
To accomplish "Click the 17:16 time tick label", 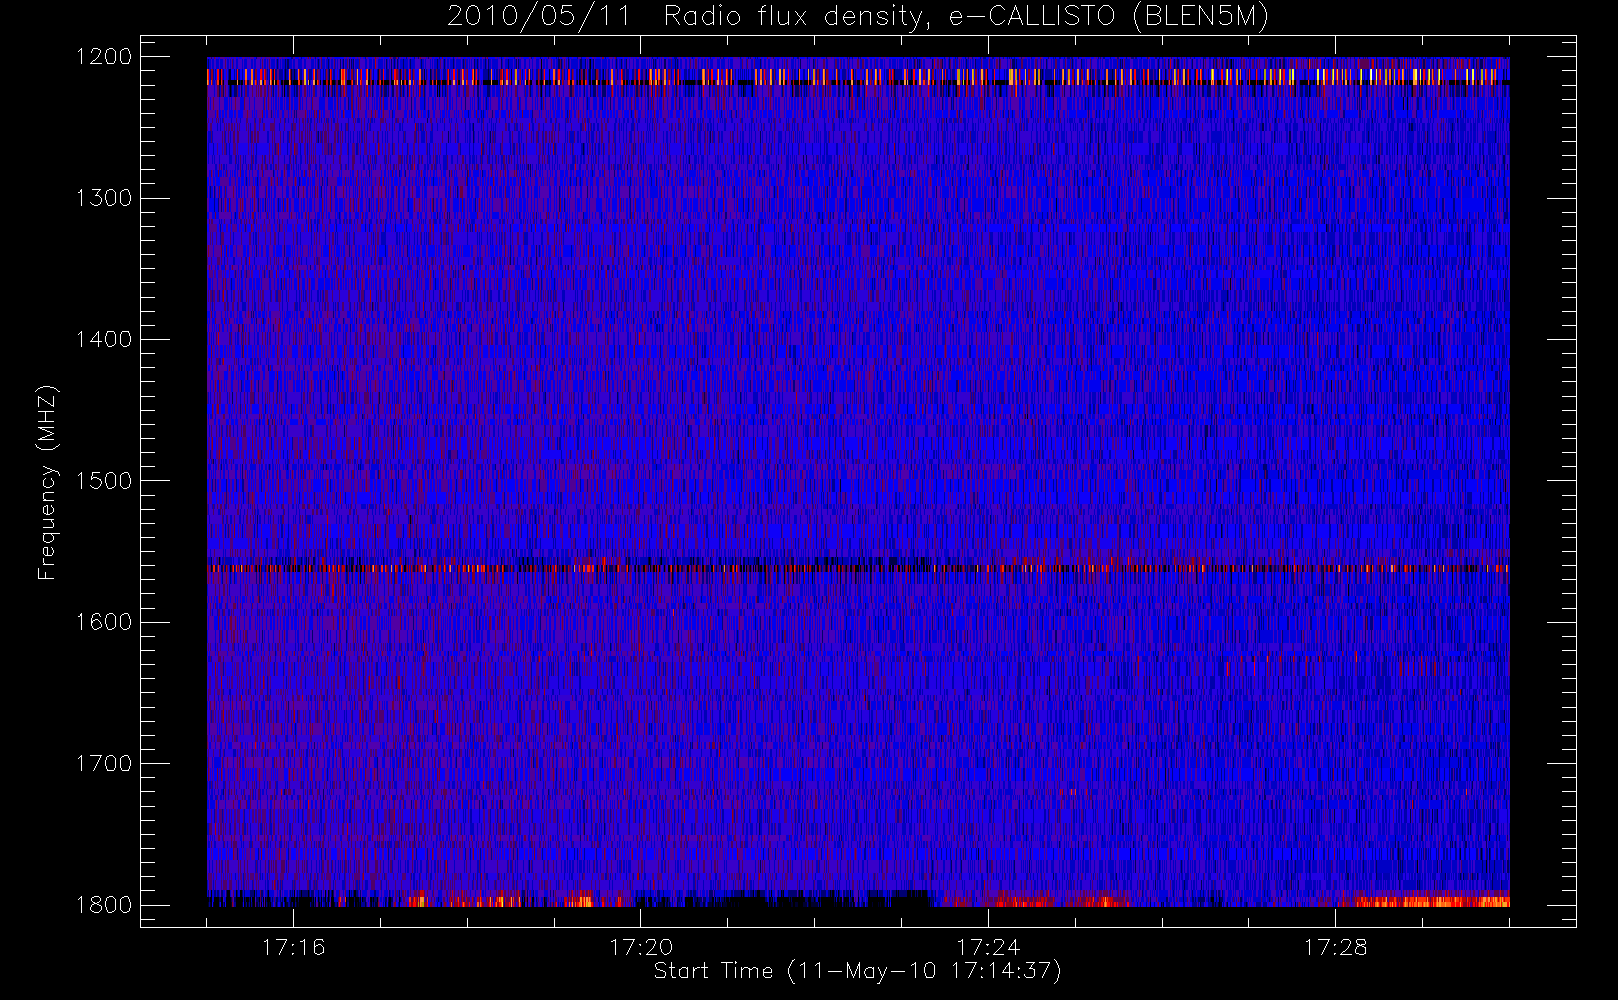I will click(x=293, y=947).
